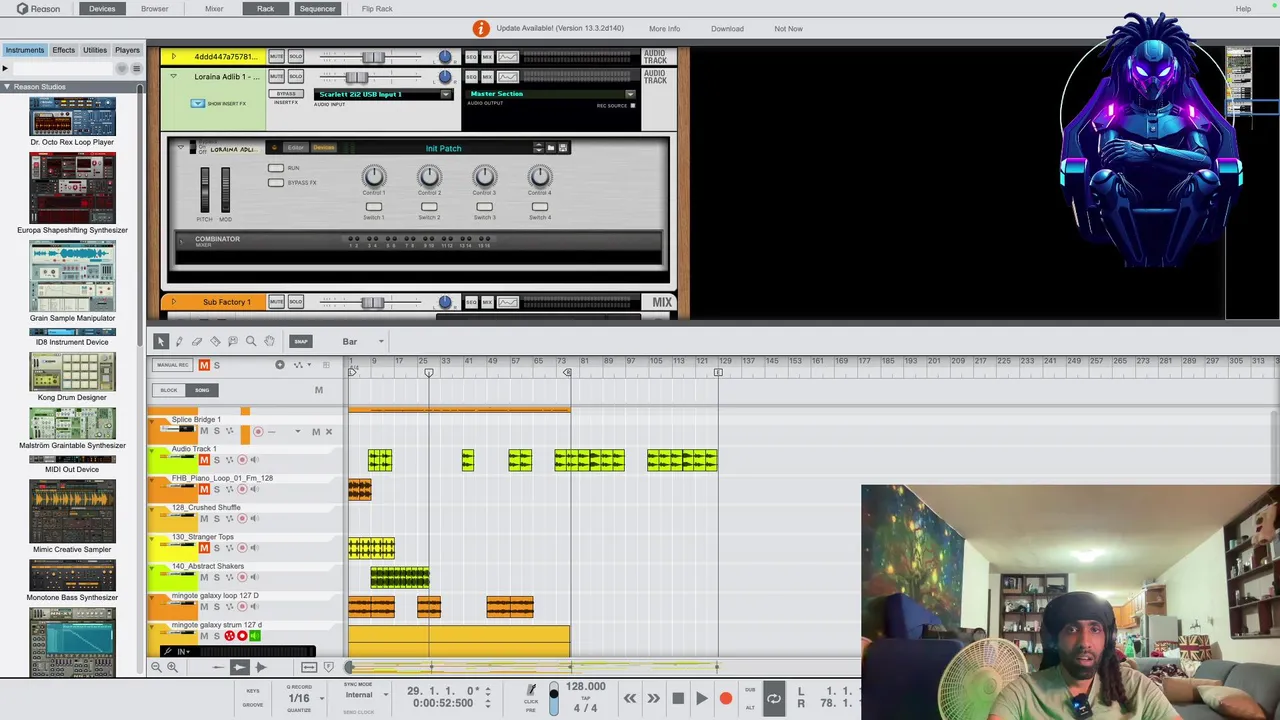Unmute the Audio Track 1 sequencer track
Screen dimensions: 1280x720
point(204,460)
